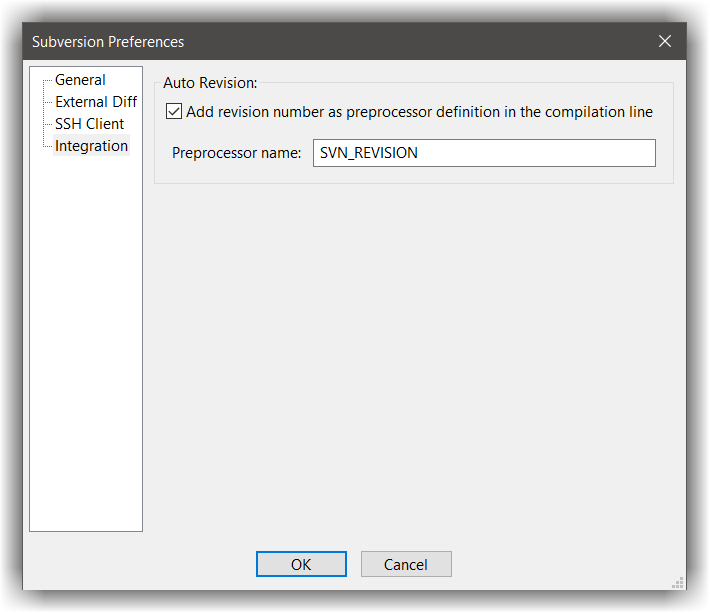Switch to the SSH Client settings page

(x=89, y=124)
